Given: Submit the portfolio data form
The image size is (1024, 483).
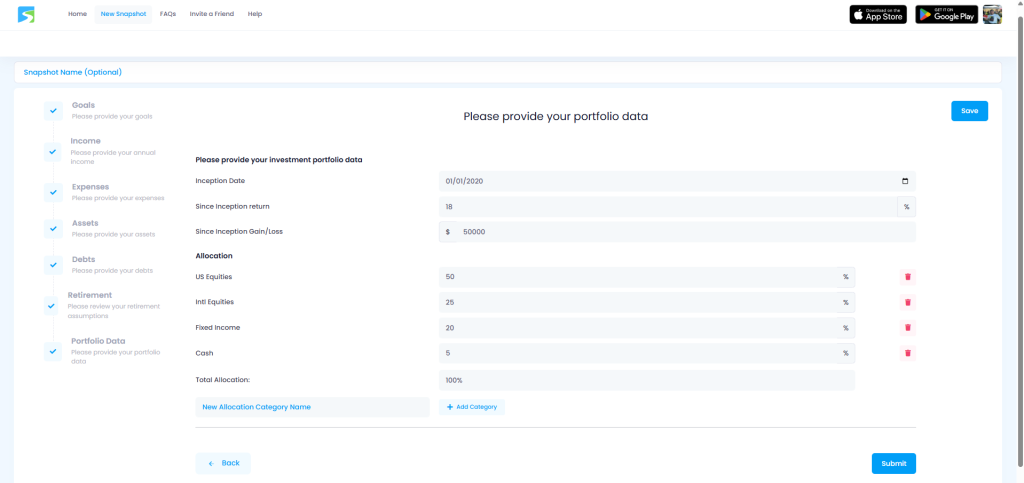Looking at the screenshot, I should (x=893, y=463).
